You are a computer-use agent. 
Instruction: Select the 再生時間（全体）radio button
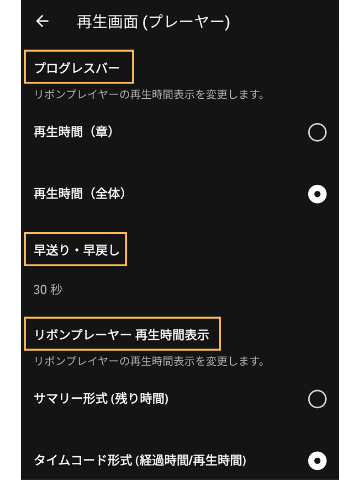pos(317,194)
